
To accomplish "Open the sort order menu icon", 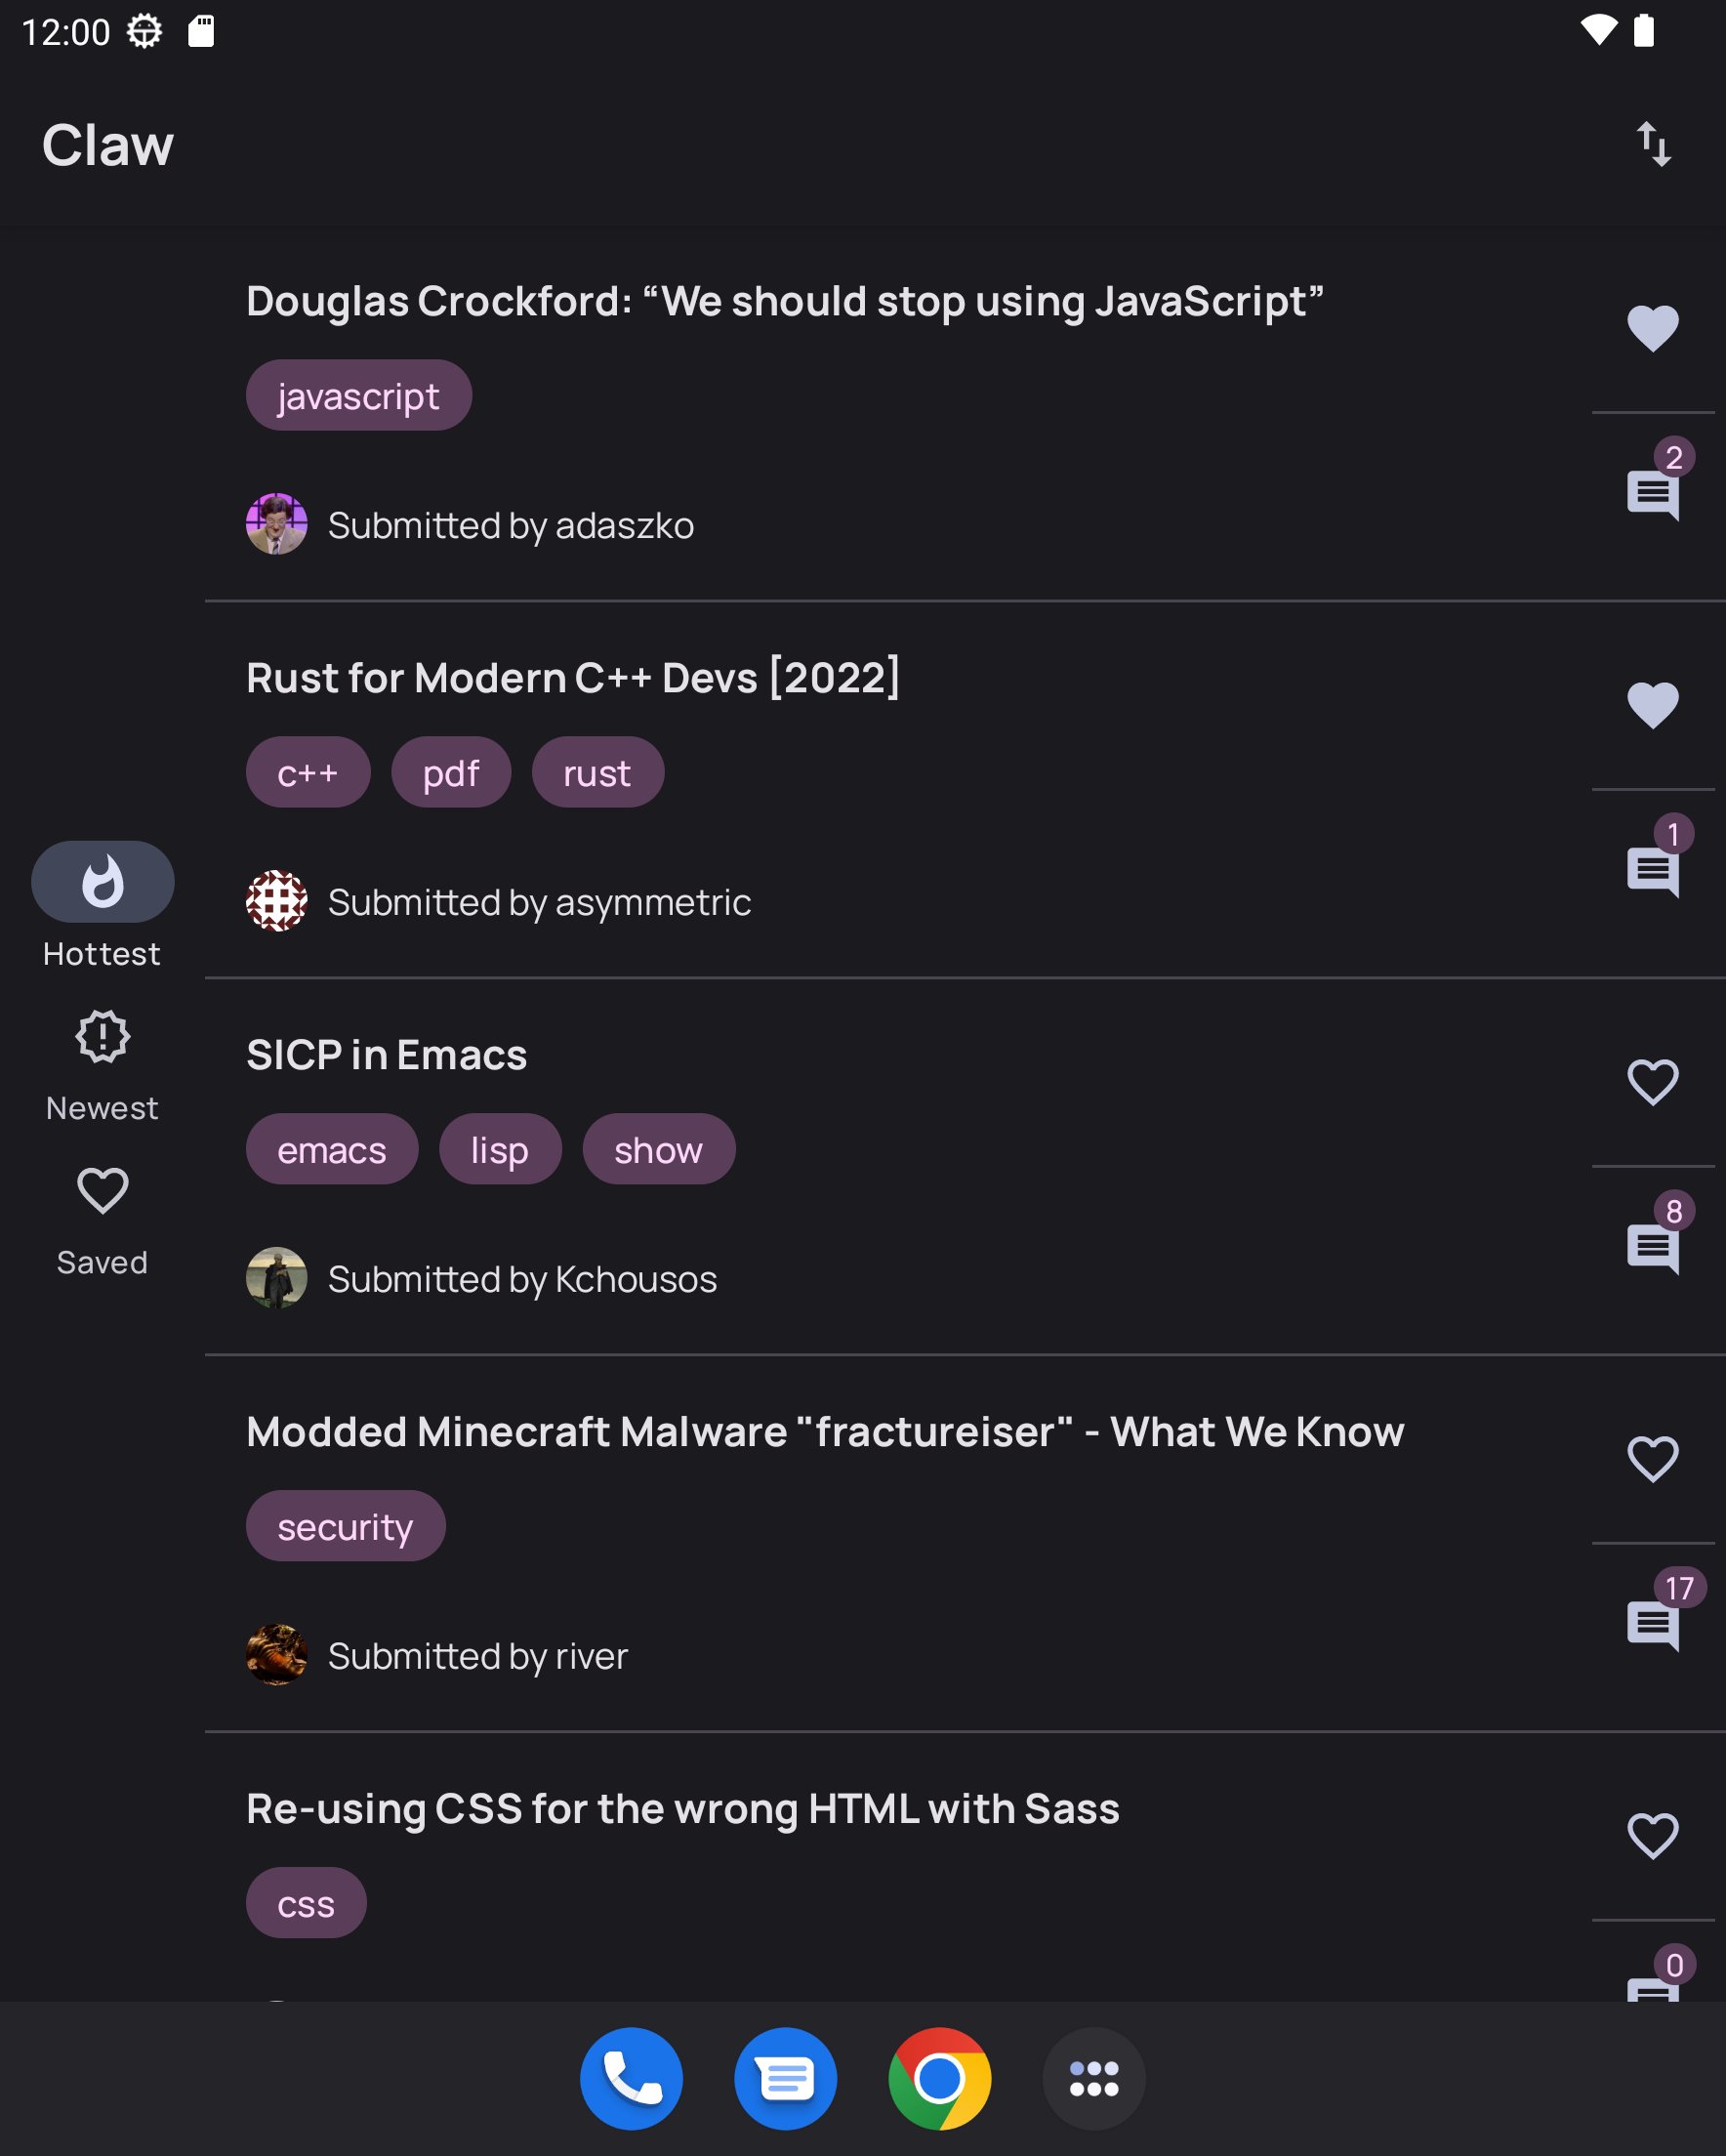I will click(1653, 144).
